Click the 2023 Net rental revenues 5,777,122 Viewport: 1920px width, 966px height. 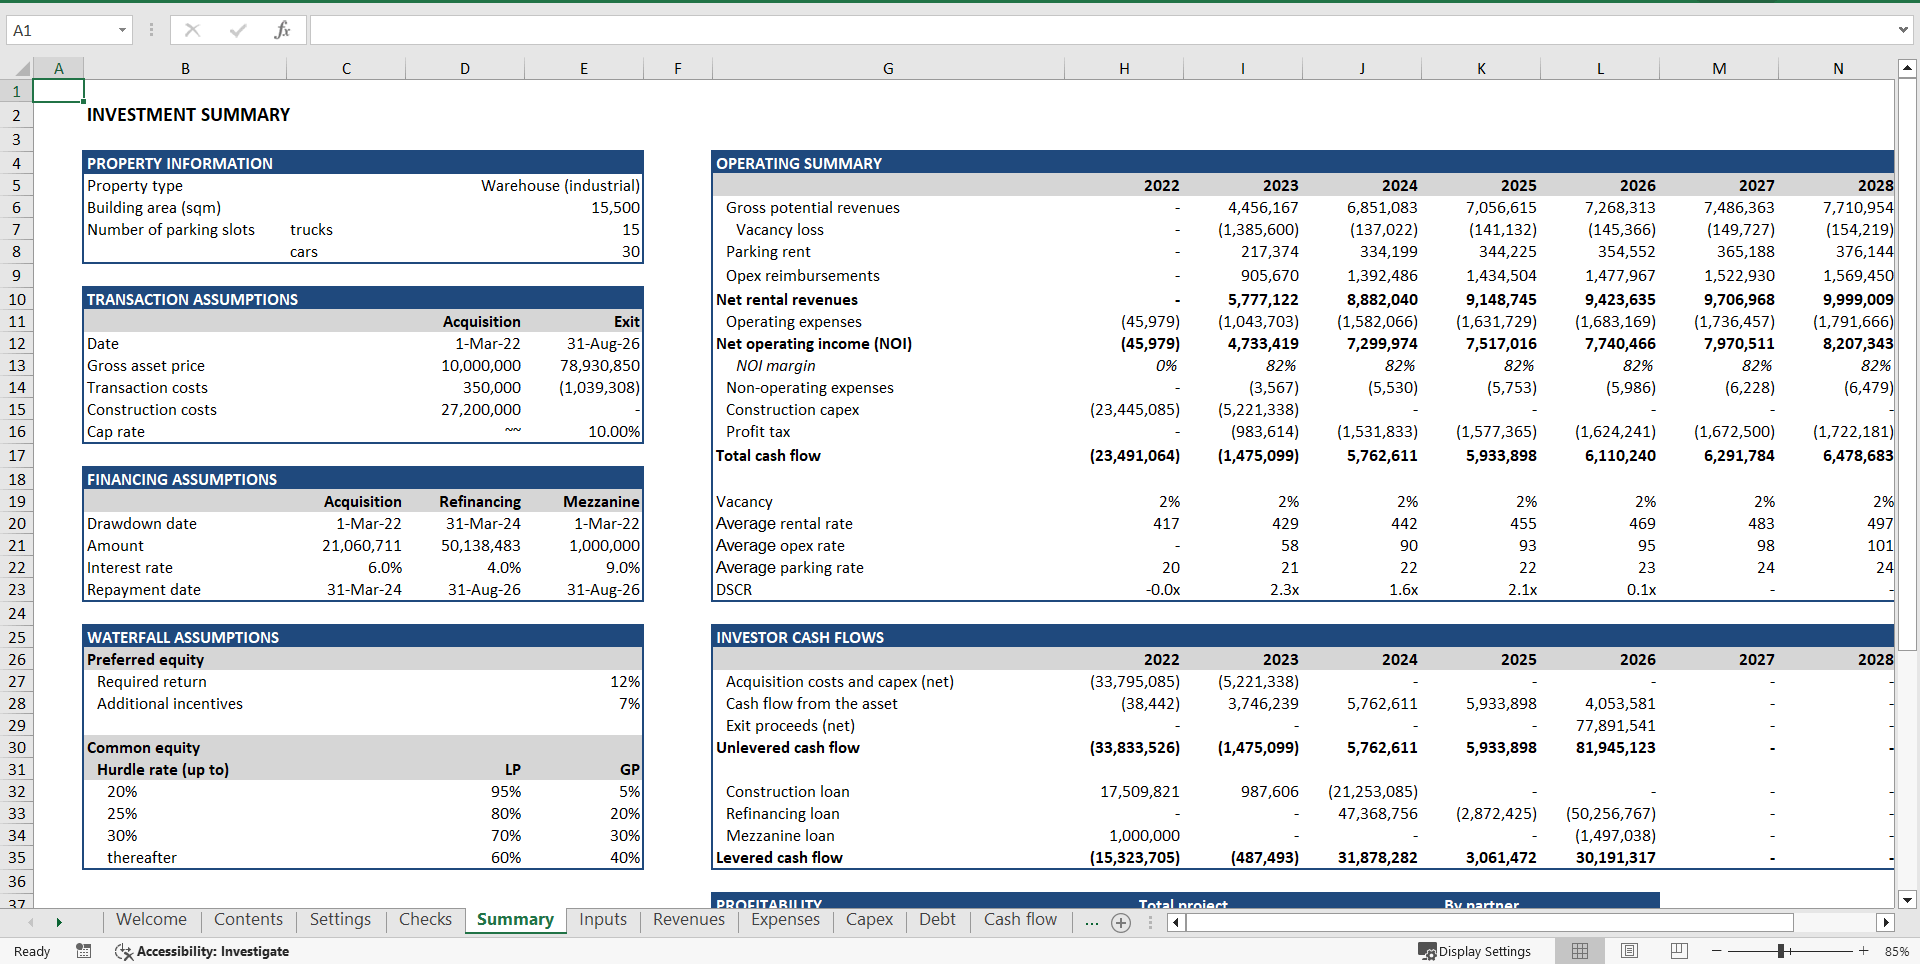tap(1243, 300)
